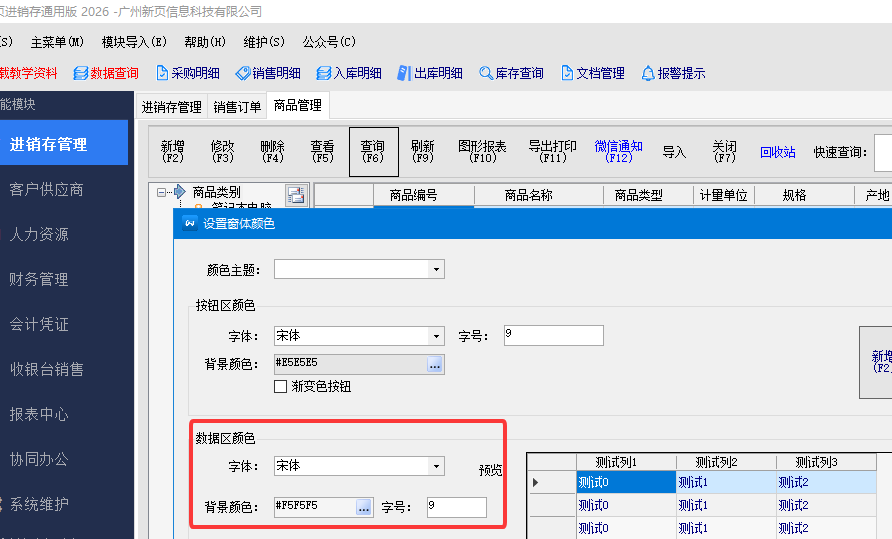Click the 新增 (F2) button
Viewport: 892px width, 539px height.
(172, 151)
